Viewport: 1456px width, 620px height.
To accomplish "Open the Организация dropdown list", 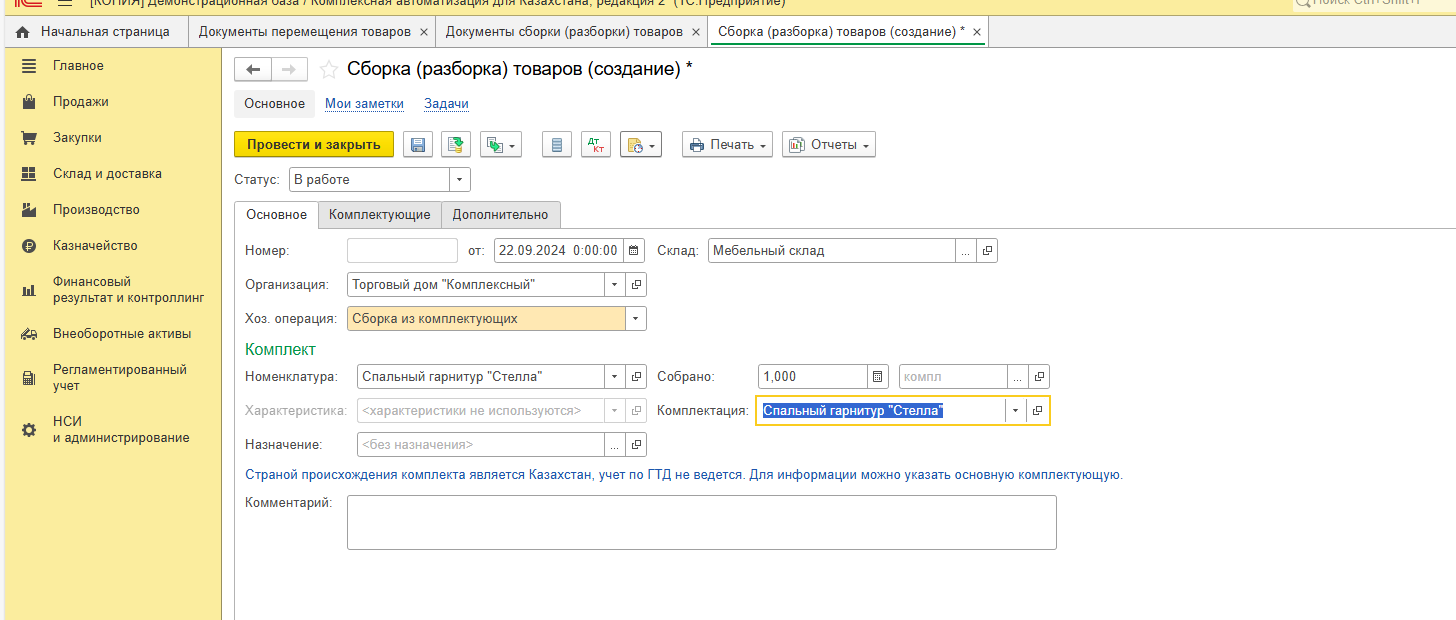I will click(x=614, y=285).
